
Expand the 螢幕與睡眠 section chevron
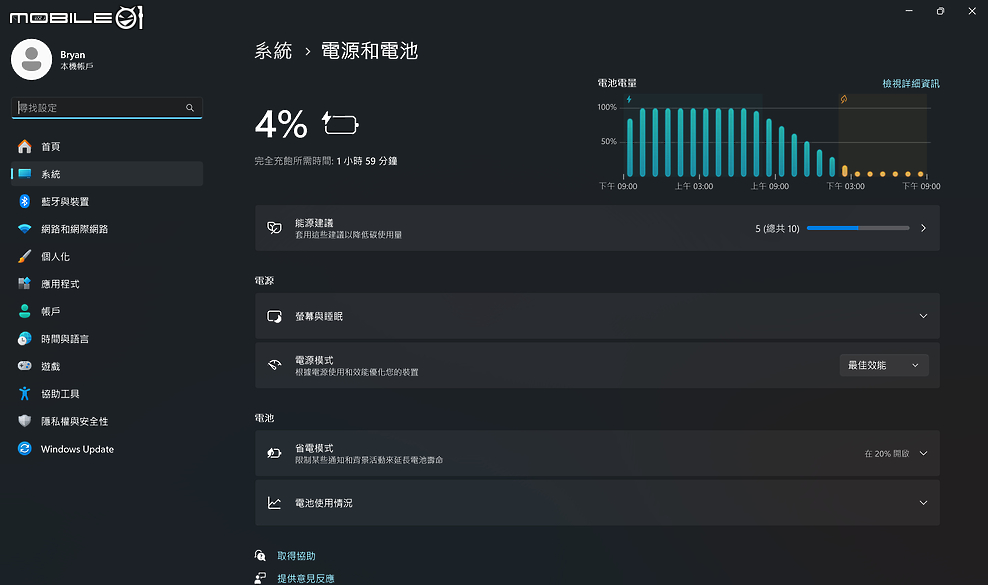pyautogui.click(x=923, y=316)
